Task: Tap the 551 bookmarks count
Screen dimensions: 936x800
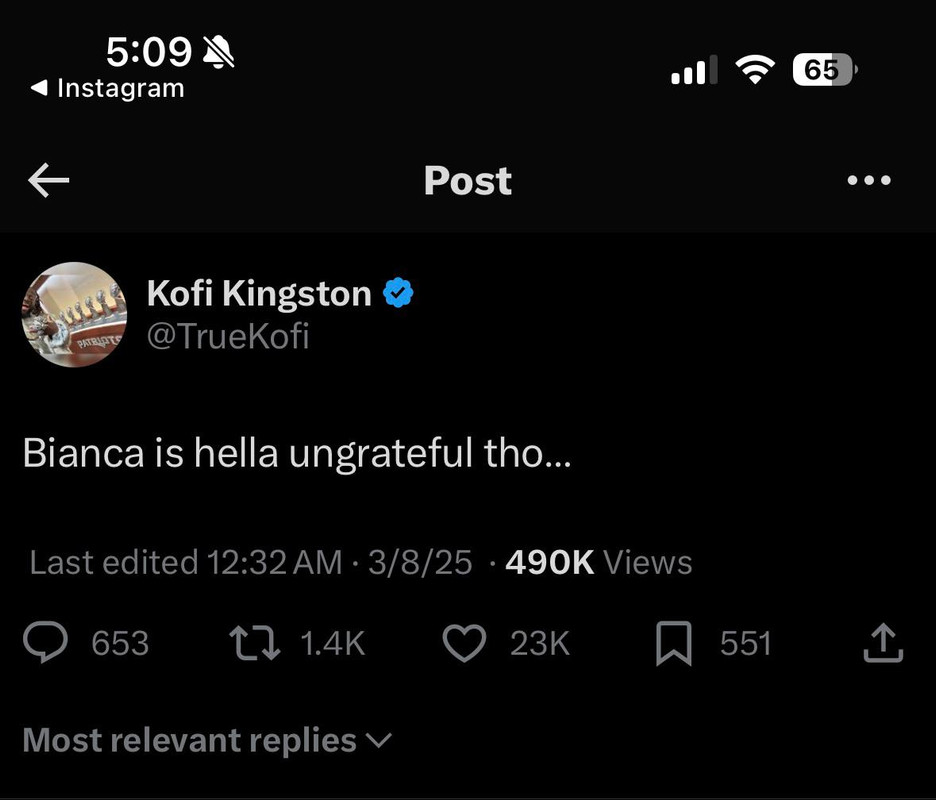Action: pos(745,643)
